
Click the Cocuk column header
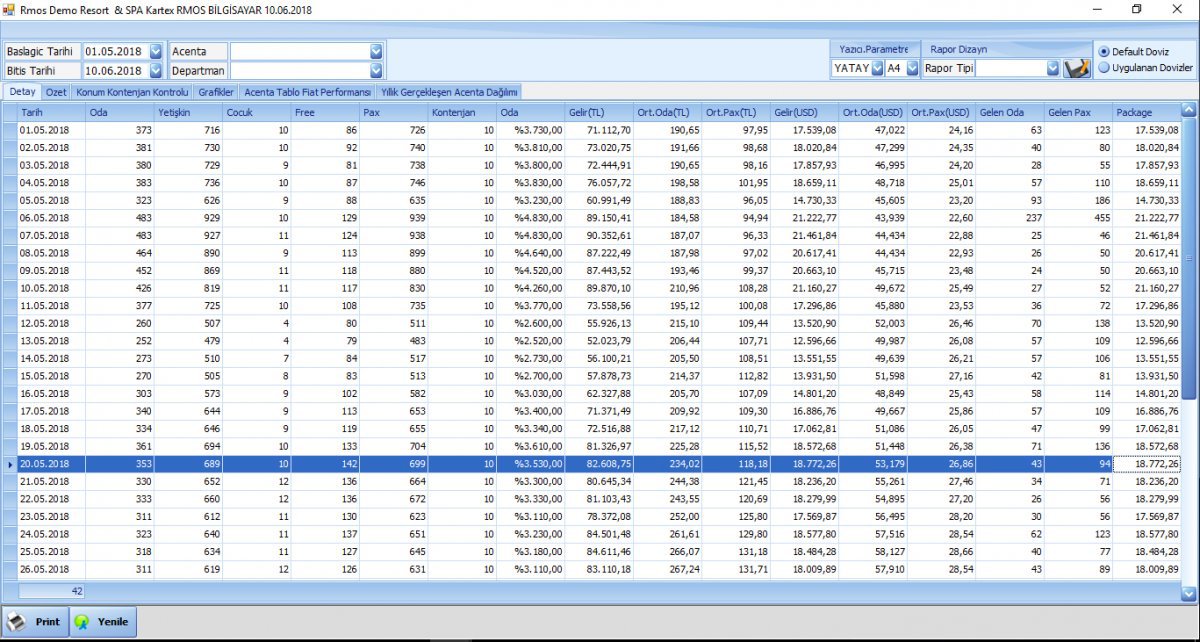257,112
